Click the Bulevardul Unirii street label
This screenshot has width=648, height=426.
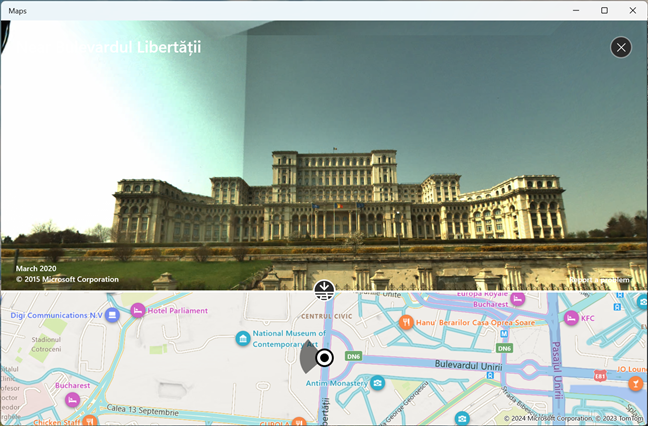pyautogui.click(x=468, y=365)
